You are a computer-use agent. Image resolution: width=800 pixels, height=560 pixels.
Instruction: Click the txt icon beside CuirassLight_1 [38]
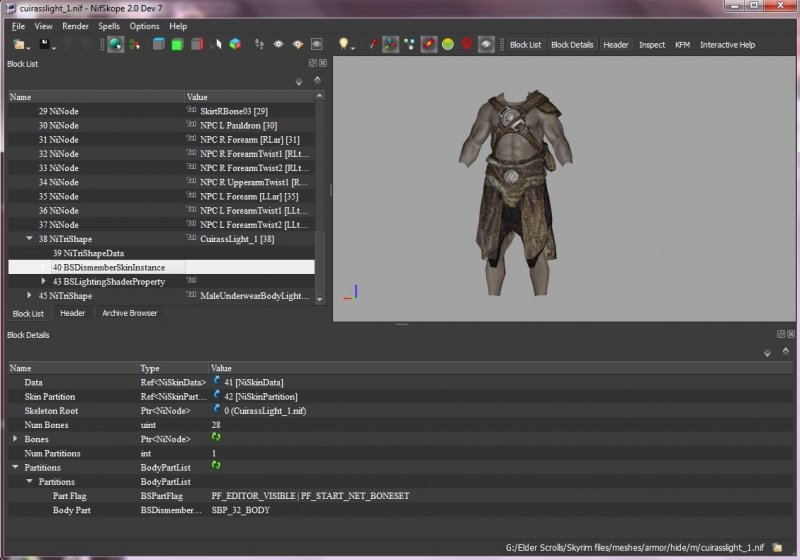191,238
